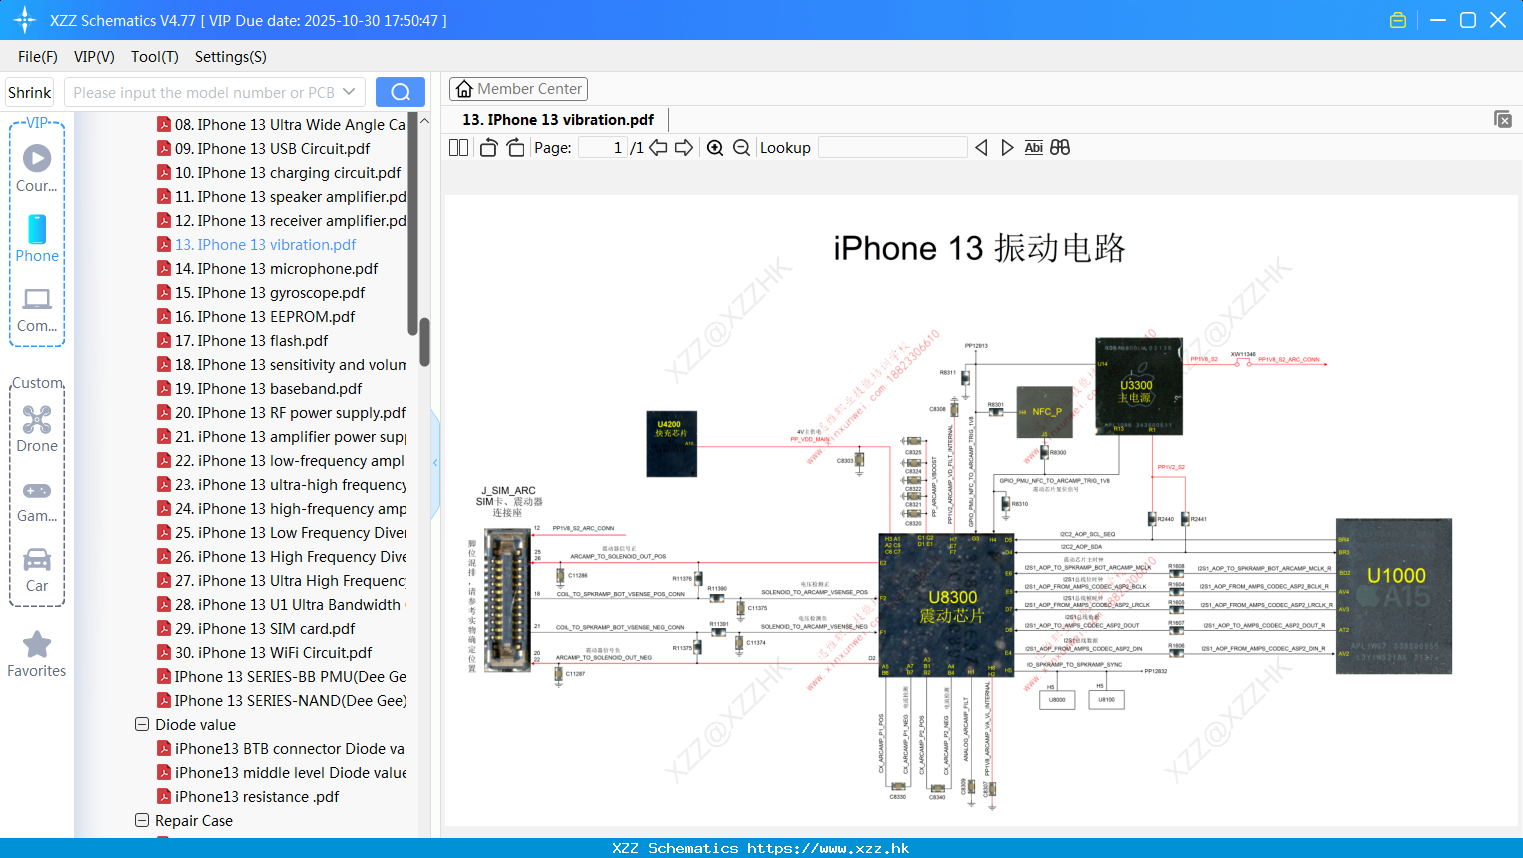Open the Drone category

[x=37, y=428]
